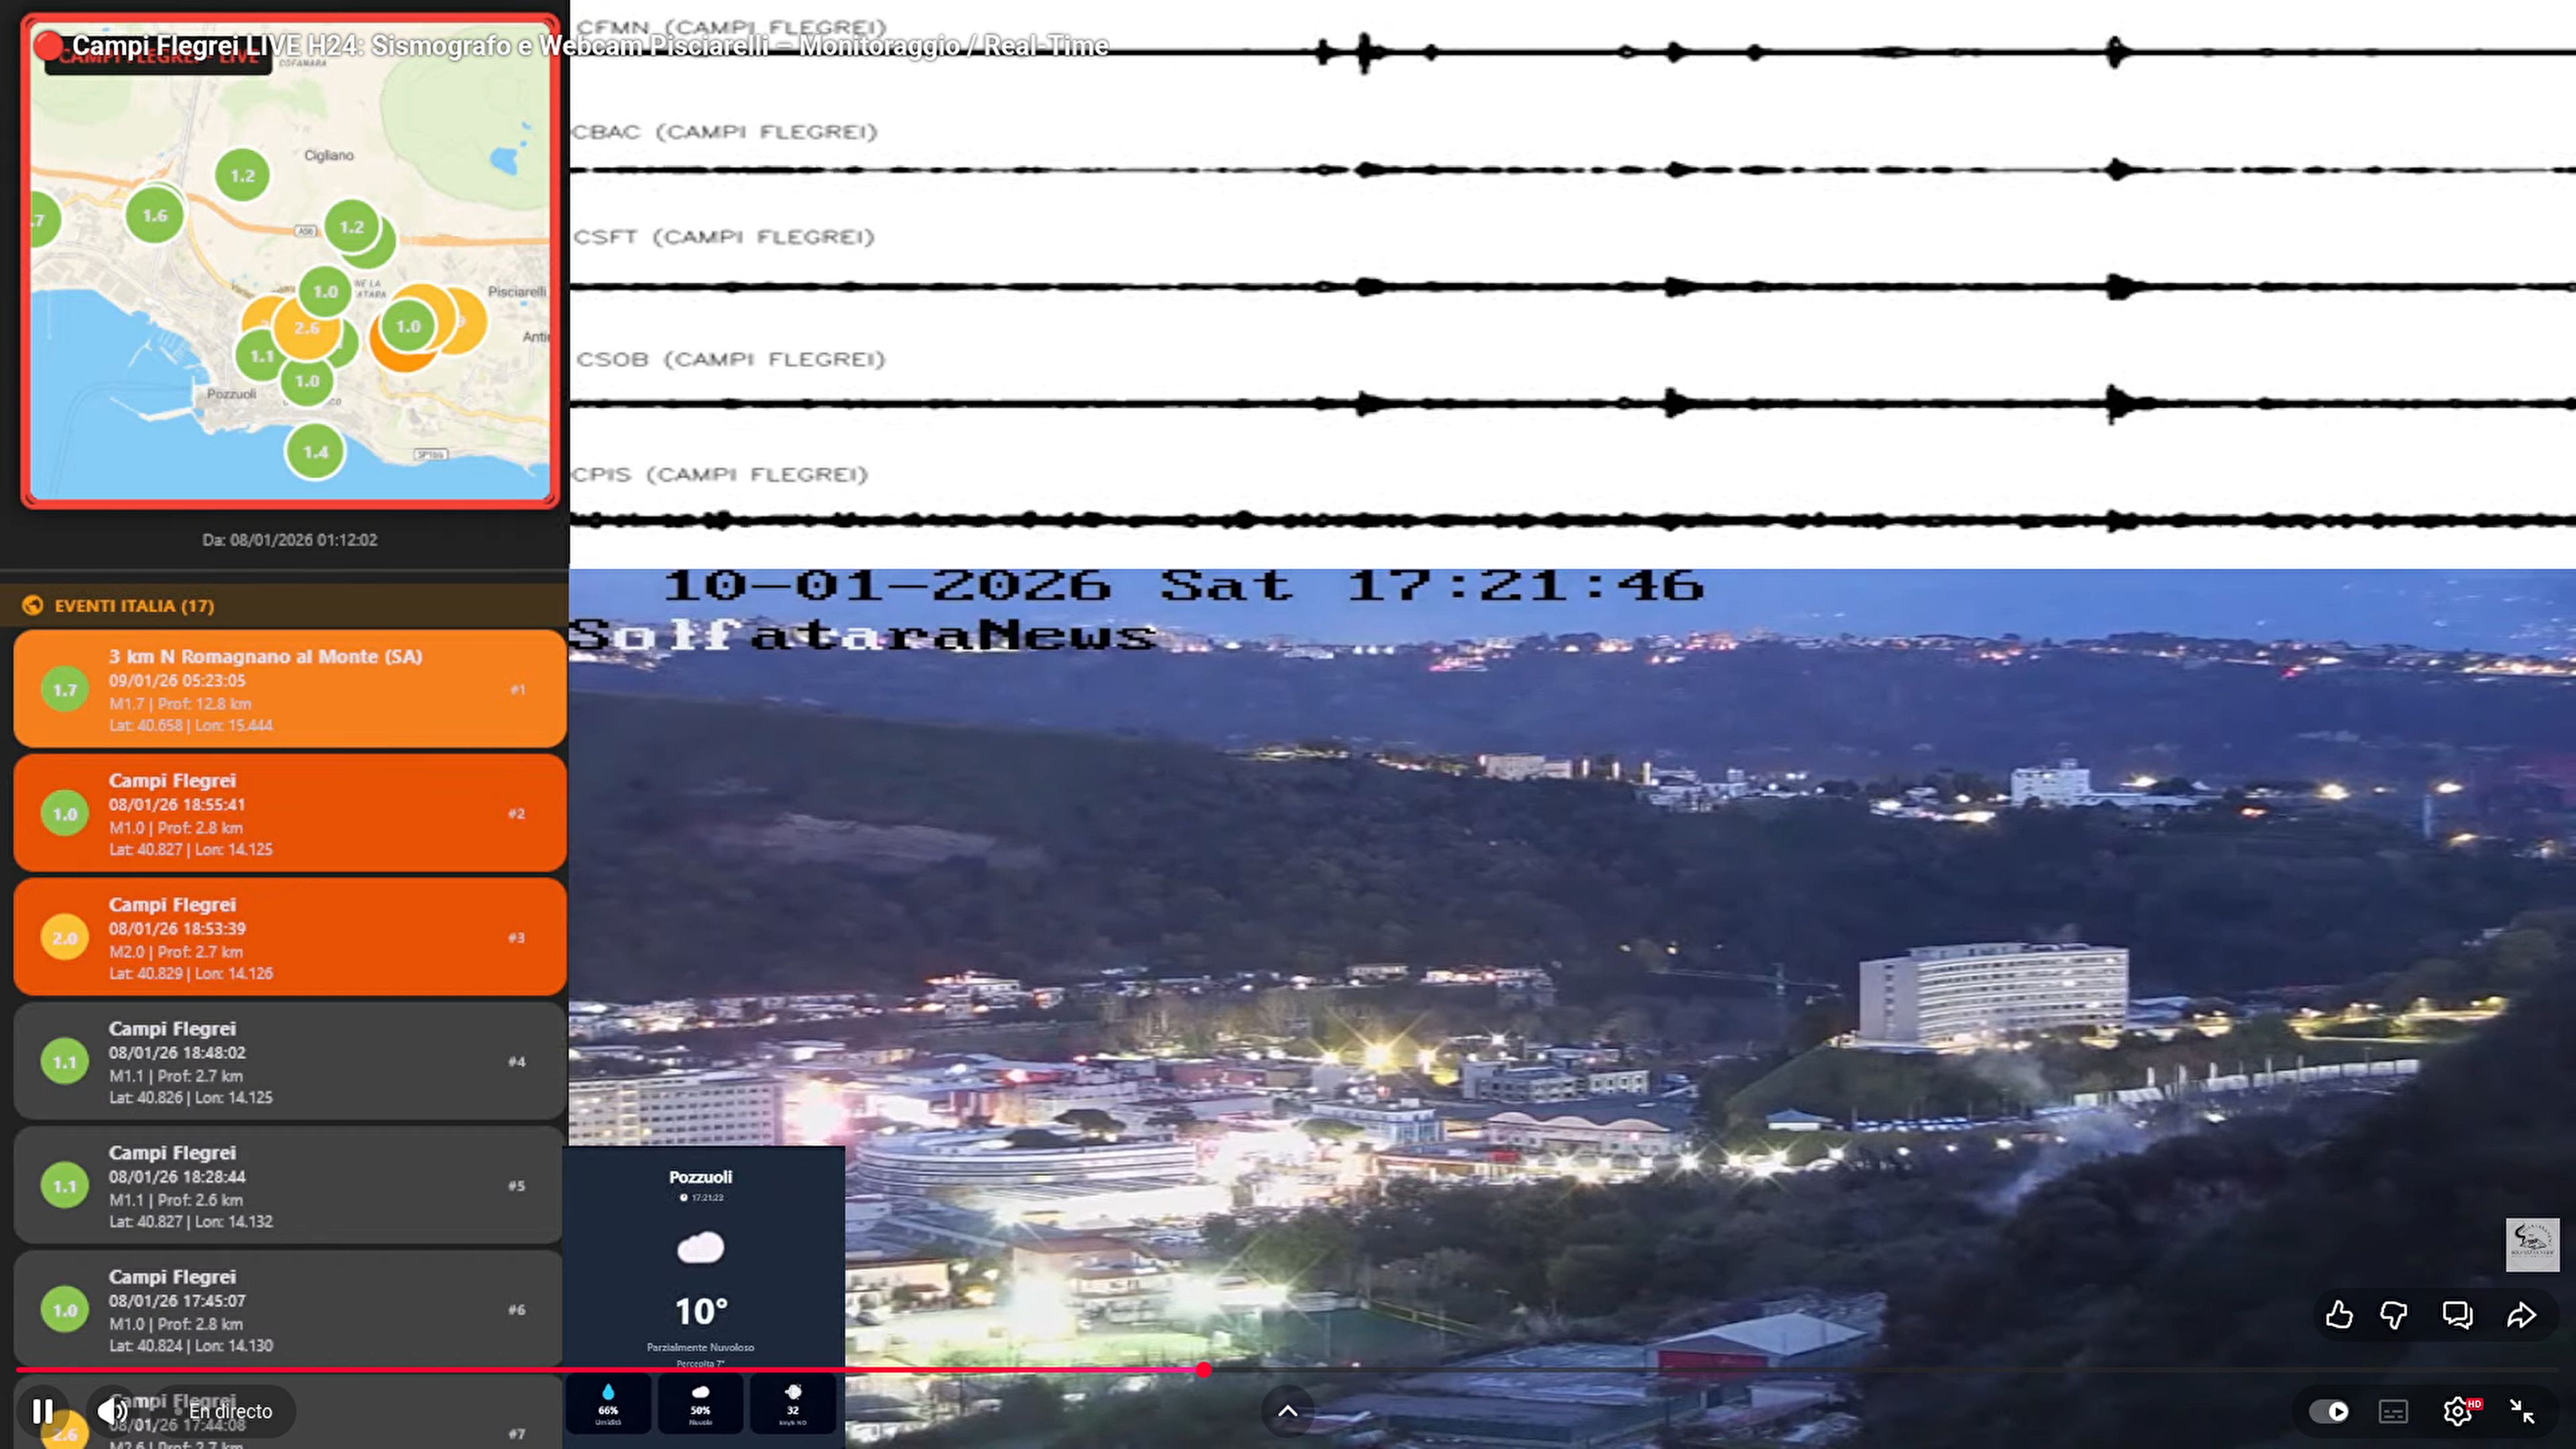The height and width of the screenshot is (1449, 2576).
Task: Click the progress bar scrubber handle
Action: [x=1204, y=1370]
